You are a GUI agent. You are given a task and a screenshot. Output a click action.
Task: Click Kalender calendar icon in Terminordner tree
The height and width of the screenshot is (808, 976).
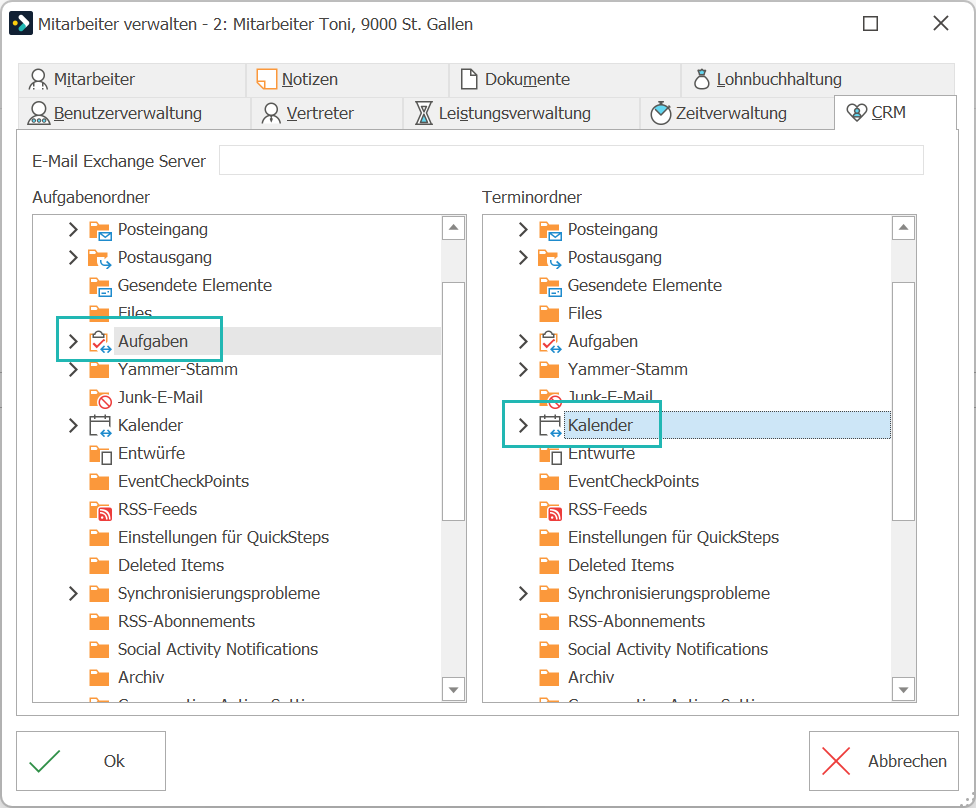click(550, 426)
